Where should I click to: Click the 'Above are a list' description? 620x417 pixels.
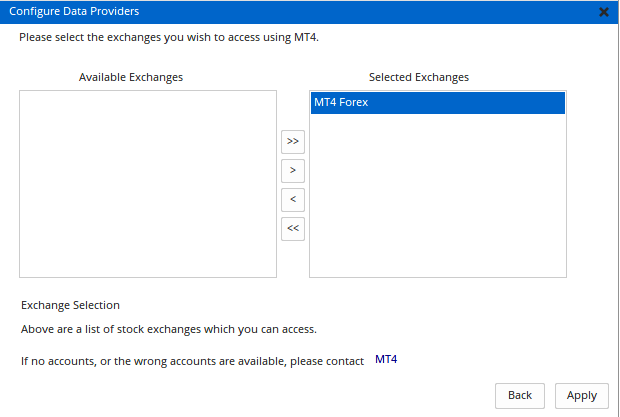[x=169, y=329]
